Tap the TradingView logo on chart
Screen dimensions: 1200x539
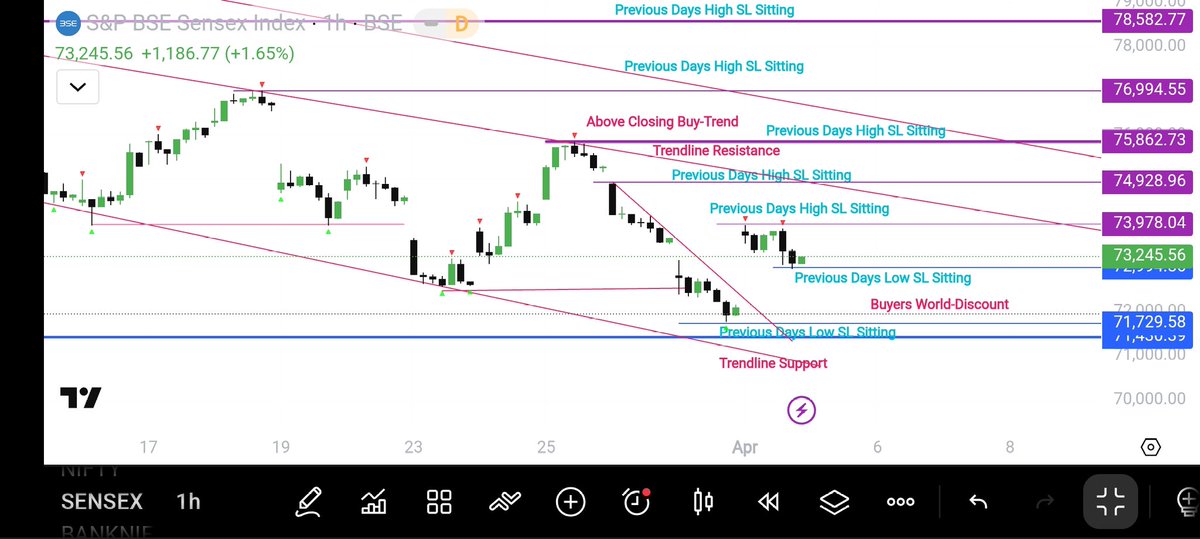point(80,398)
